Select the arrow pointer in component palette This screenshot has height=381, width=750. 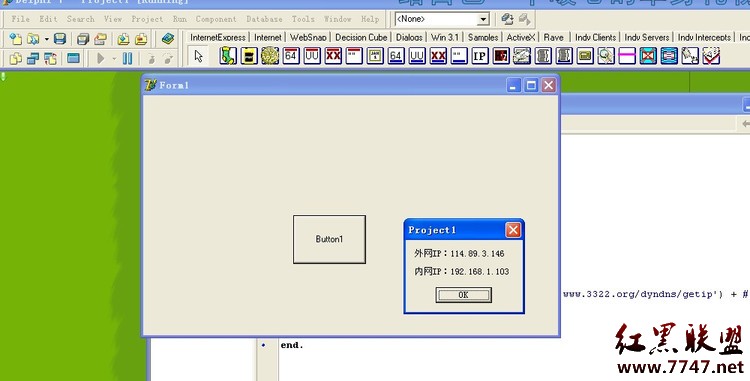click(199, 57)
